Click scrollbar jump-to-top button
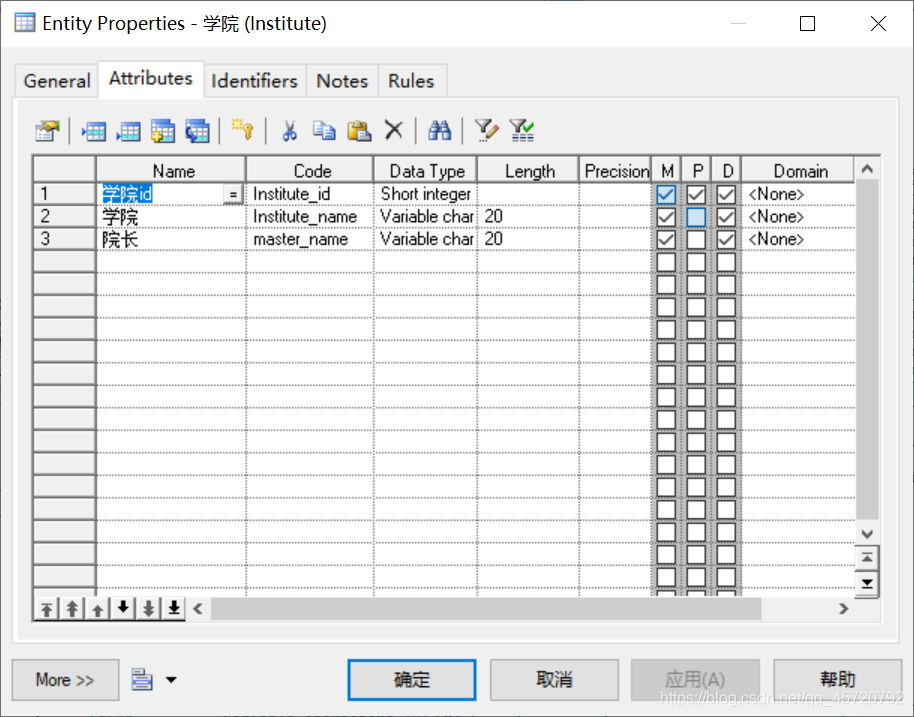Image resolution: width=914 pixels, height=717 pixels. coord(867,558)
